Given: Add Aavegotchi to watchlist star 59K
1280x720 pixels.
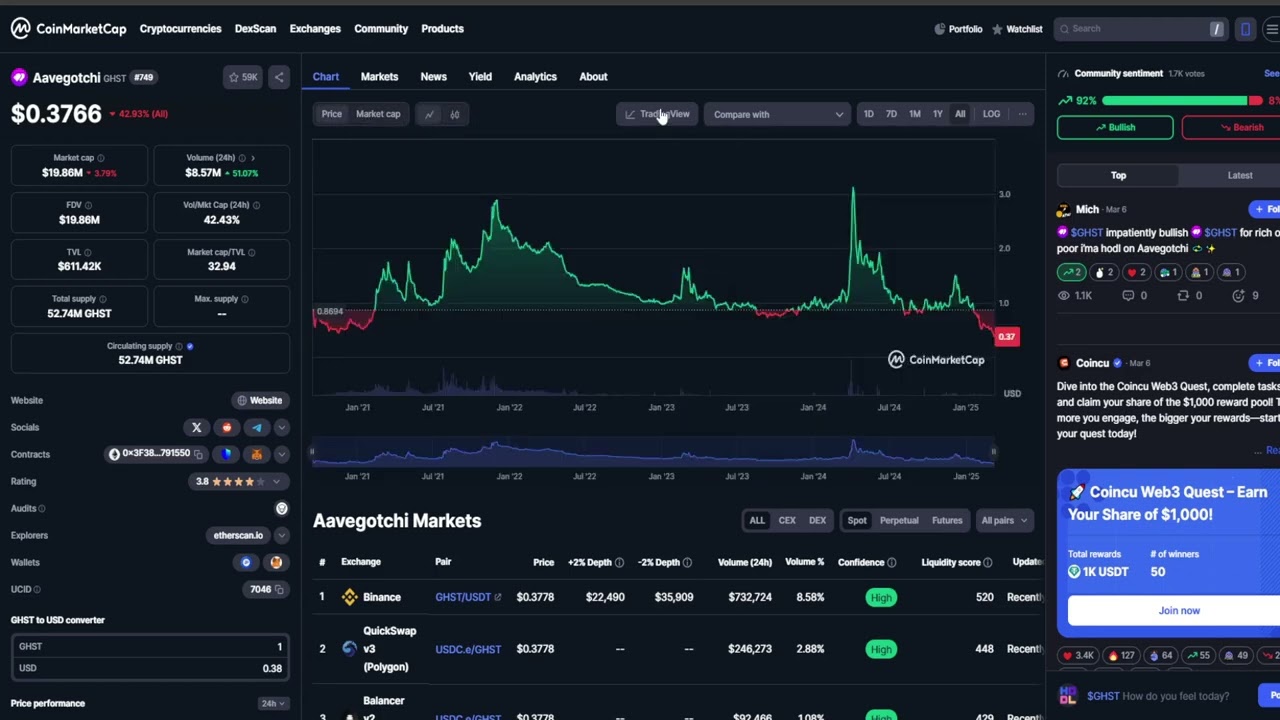Looking at the screenshot, I should pyautogui.click(x=243, y=77).
